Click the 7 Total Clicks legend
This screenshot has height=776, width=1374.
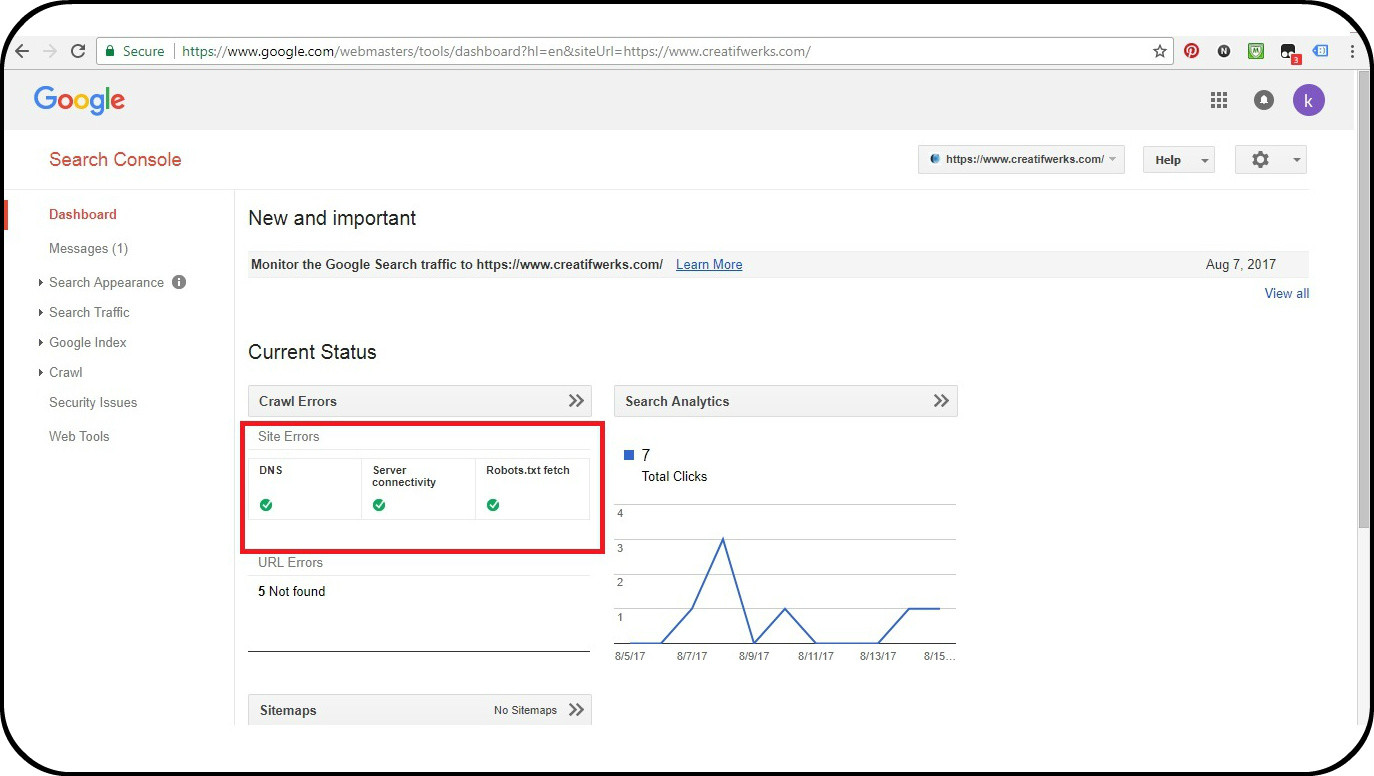[665, 465]
